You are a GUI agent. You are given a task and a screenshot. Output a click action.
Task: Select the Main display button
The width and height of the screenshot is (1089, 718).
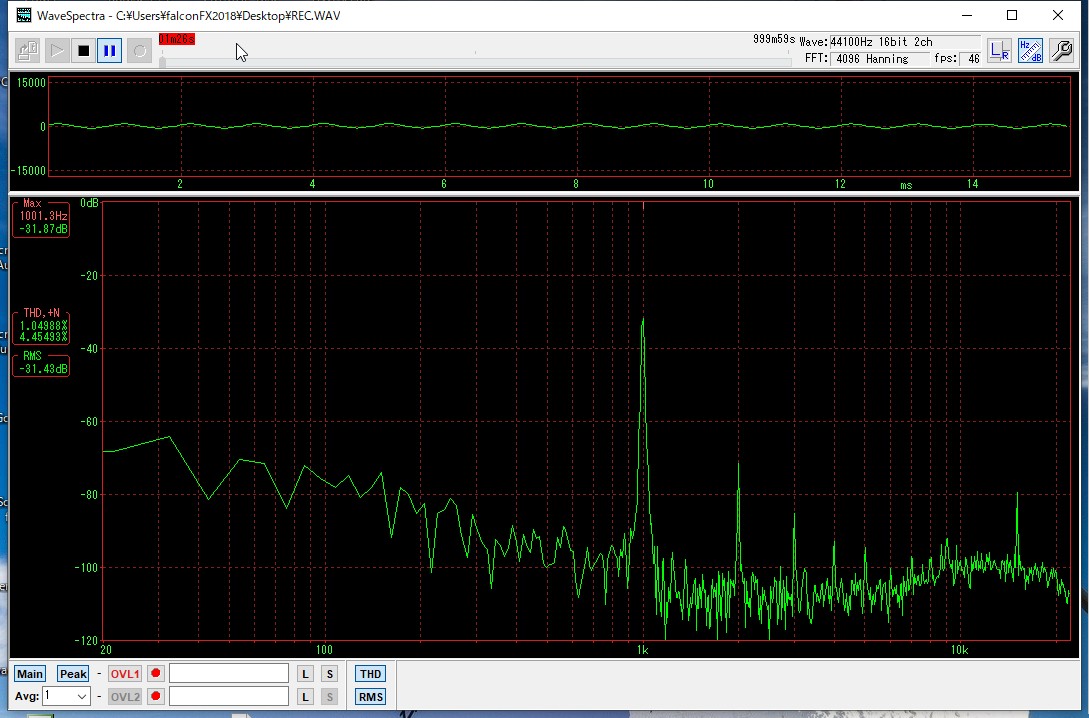pos(30,674)
